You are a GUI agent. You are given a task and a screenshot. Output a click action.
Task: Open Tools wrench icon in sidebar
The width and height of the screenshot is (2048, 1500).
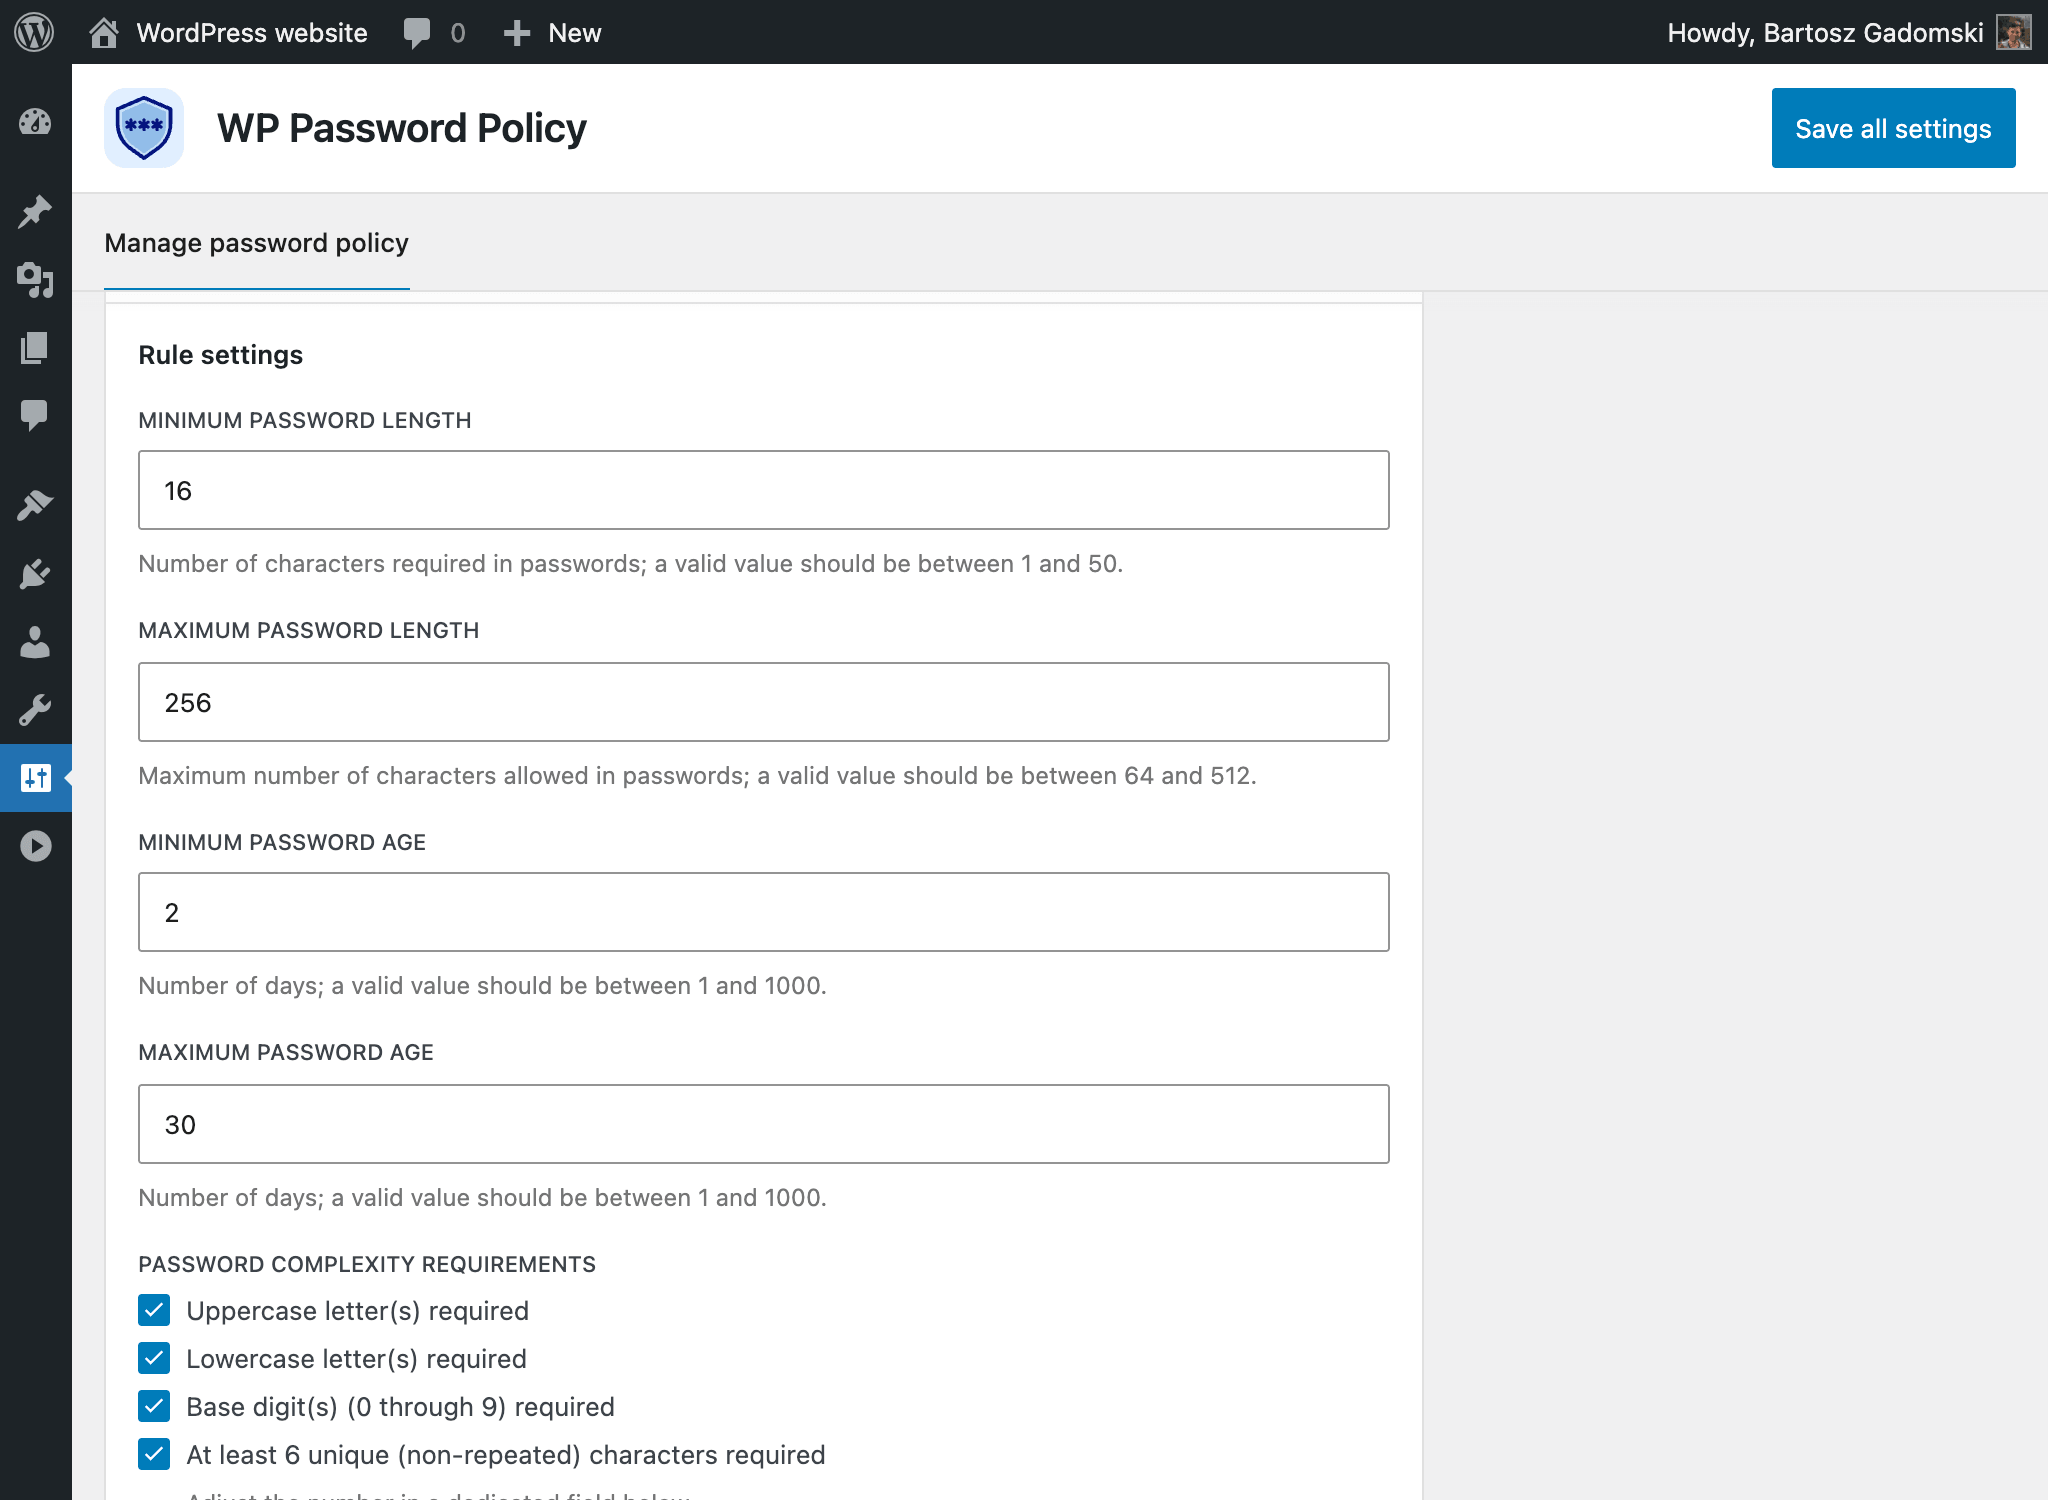click(35, 710)
